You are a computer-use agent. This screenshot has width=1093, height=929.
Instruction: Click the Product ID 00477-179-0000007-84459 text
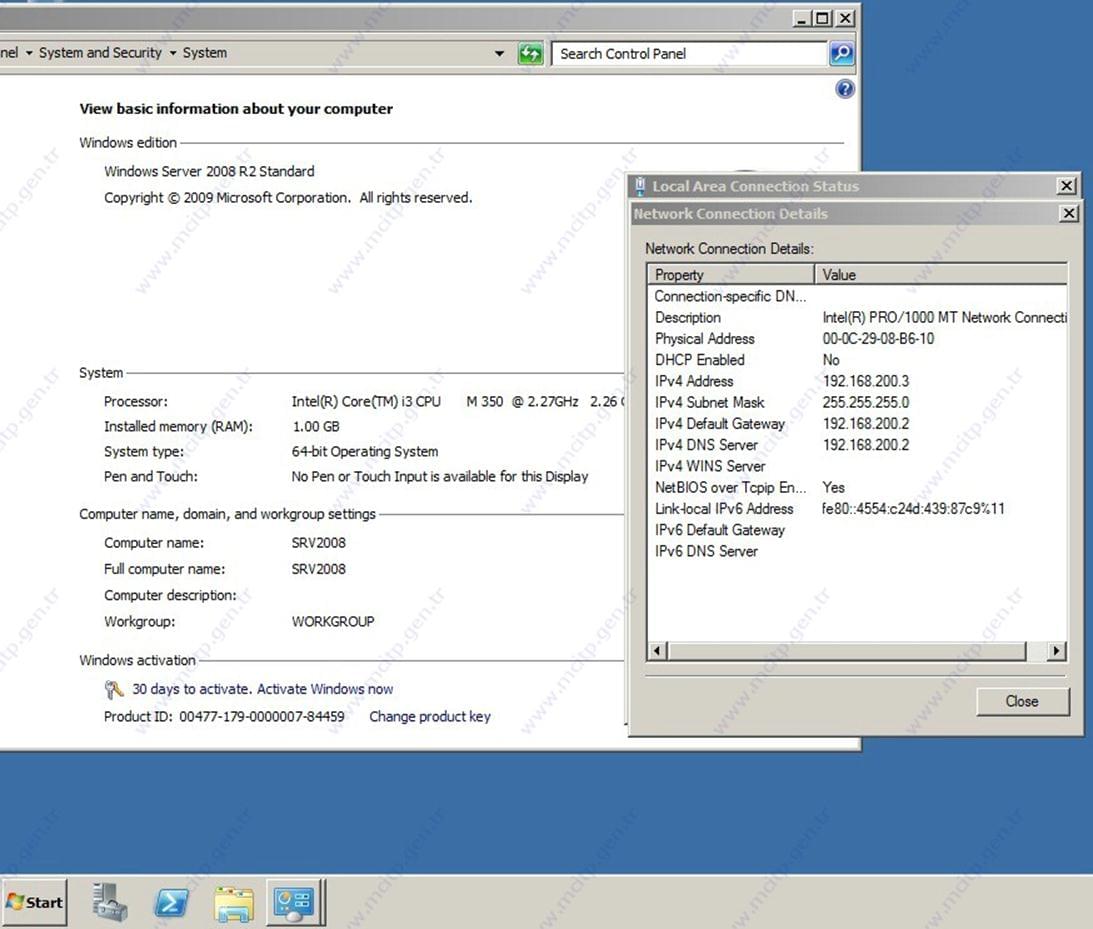pyautogui.click(x=224, y=716)
